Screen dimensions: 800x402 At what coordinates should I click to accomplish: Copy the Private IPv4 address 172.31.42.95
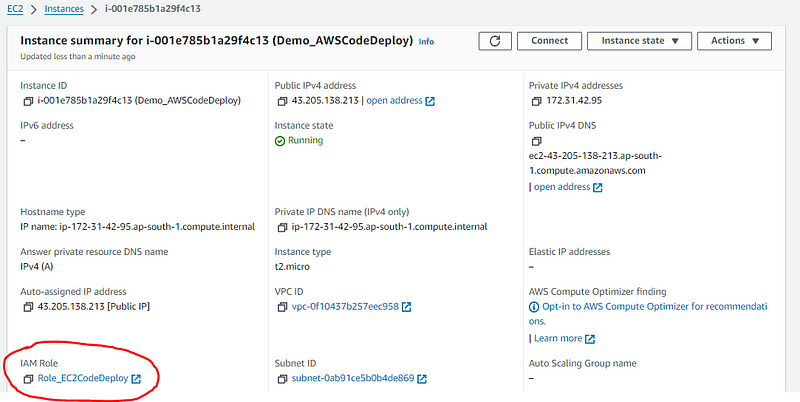coord(536,101)
